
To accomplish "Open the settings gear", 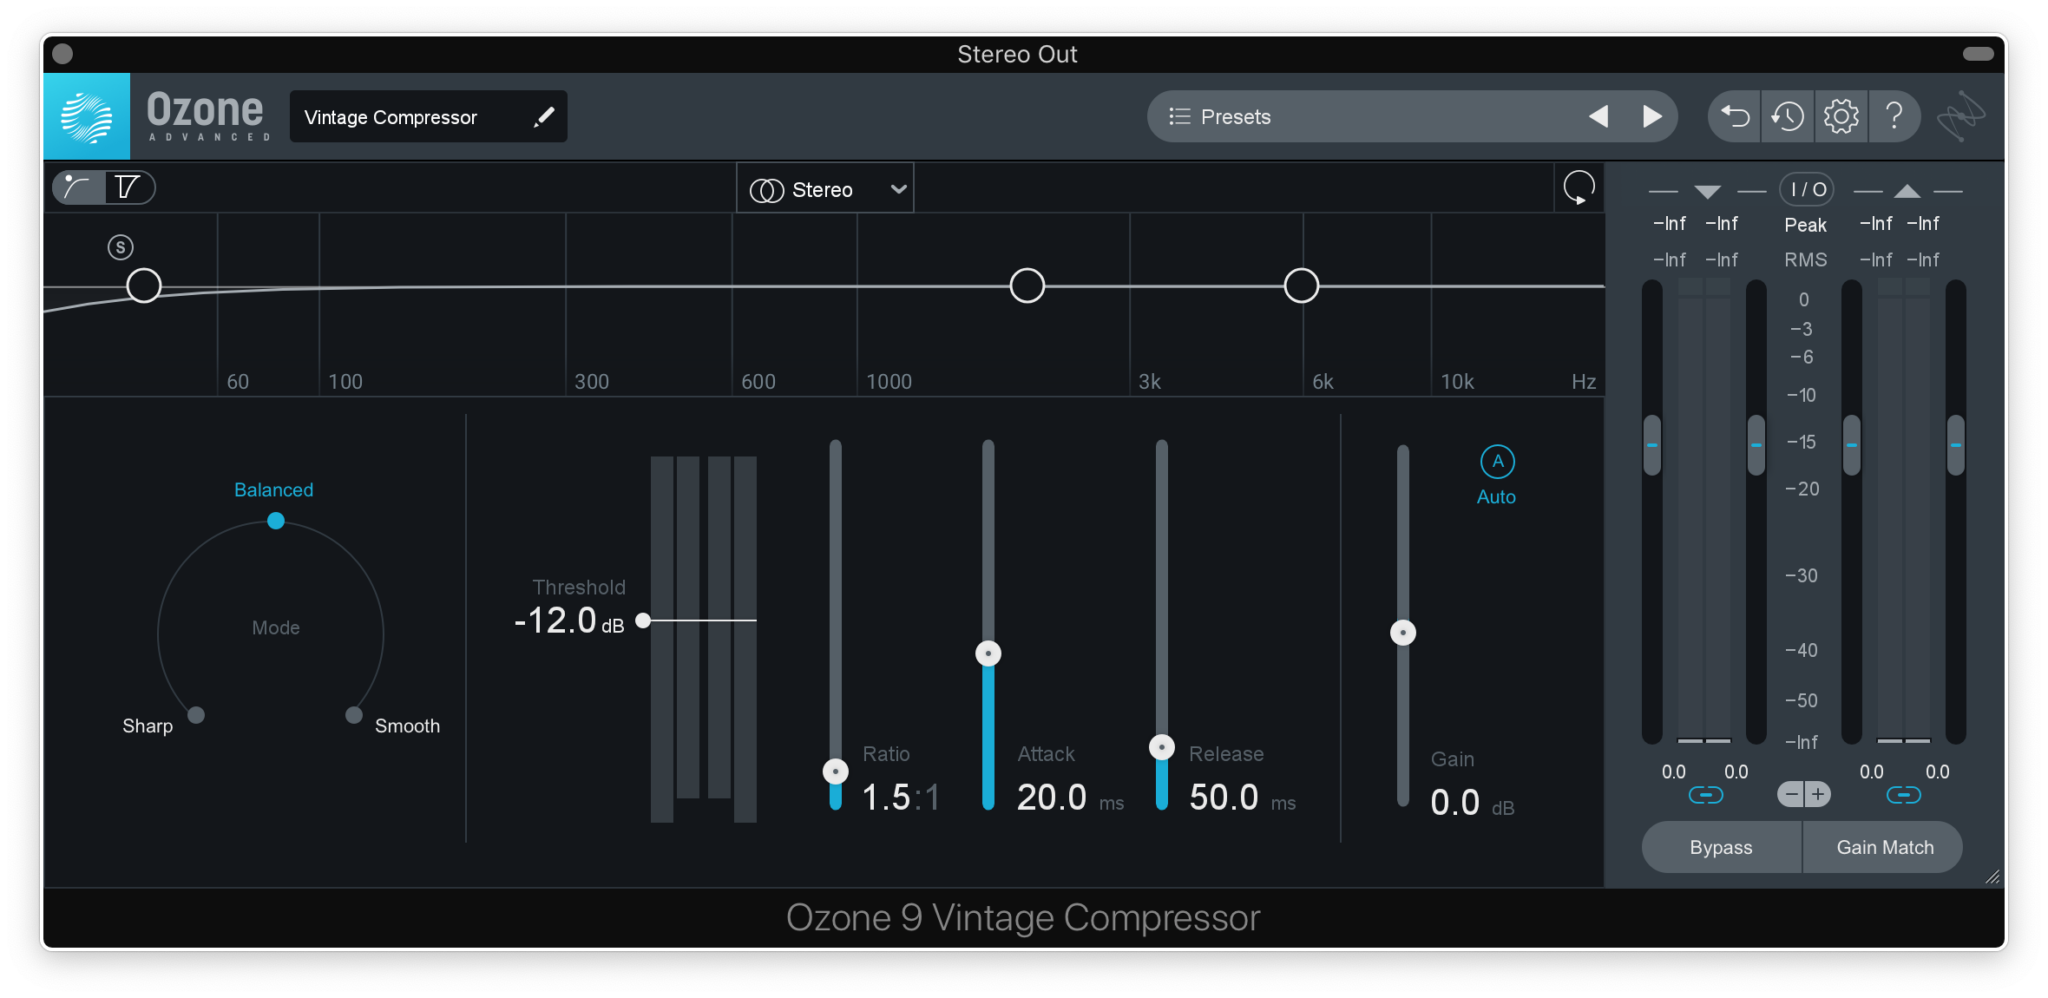I will [1841, 116].
